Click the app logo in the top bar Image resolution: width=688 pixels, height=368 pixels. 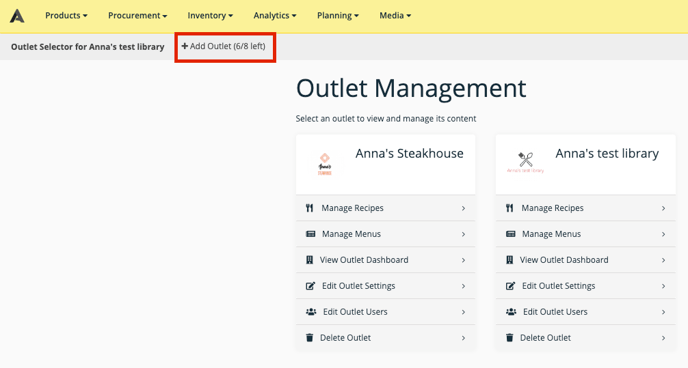tap(17, 16)
